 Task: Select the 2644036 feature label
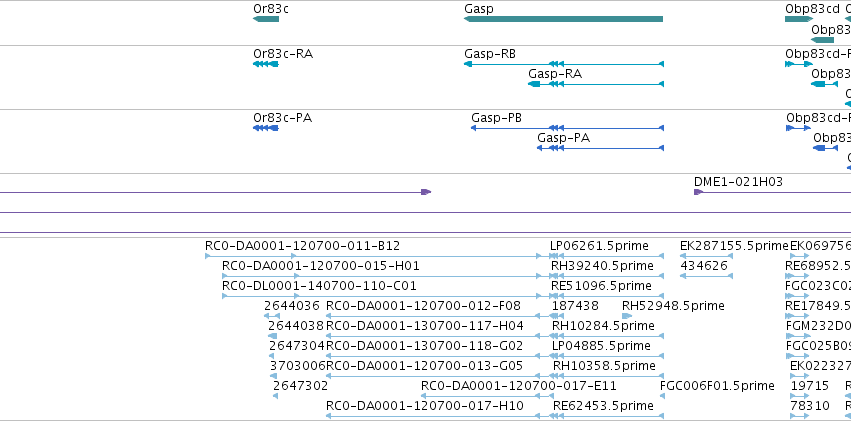[292, 306]
